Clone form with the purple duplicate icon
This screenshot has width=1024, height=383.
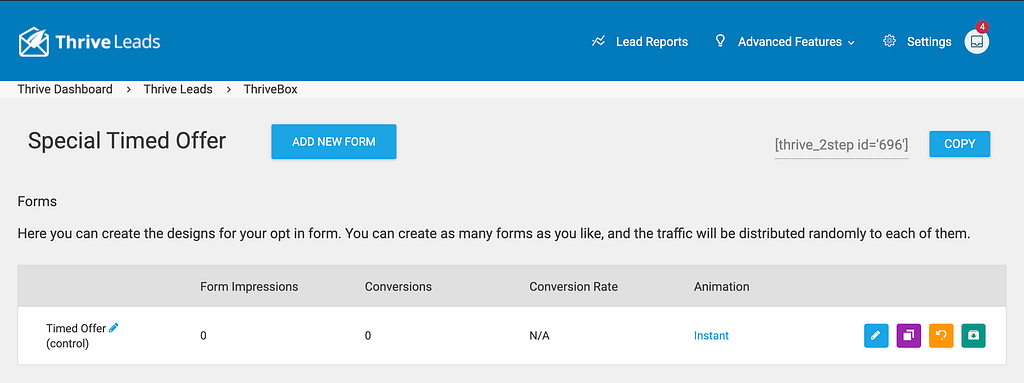(908, 336)
